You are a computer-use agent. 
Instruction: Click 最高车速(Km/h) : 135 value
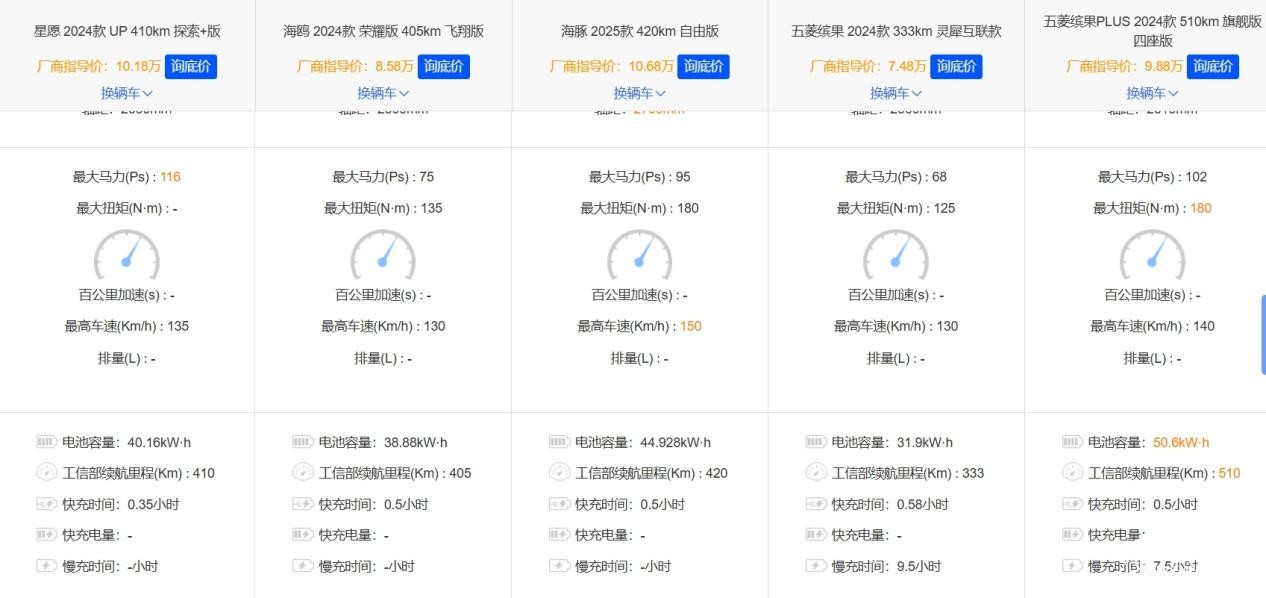(178, 326)
